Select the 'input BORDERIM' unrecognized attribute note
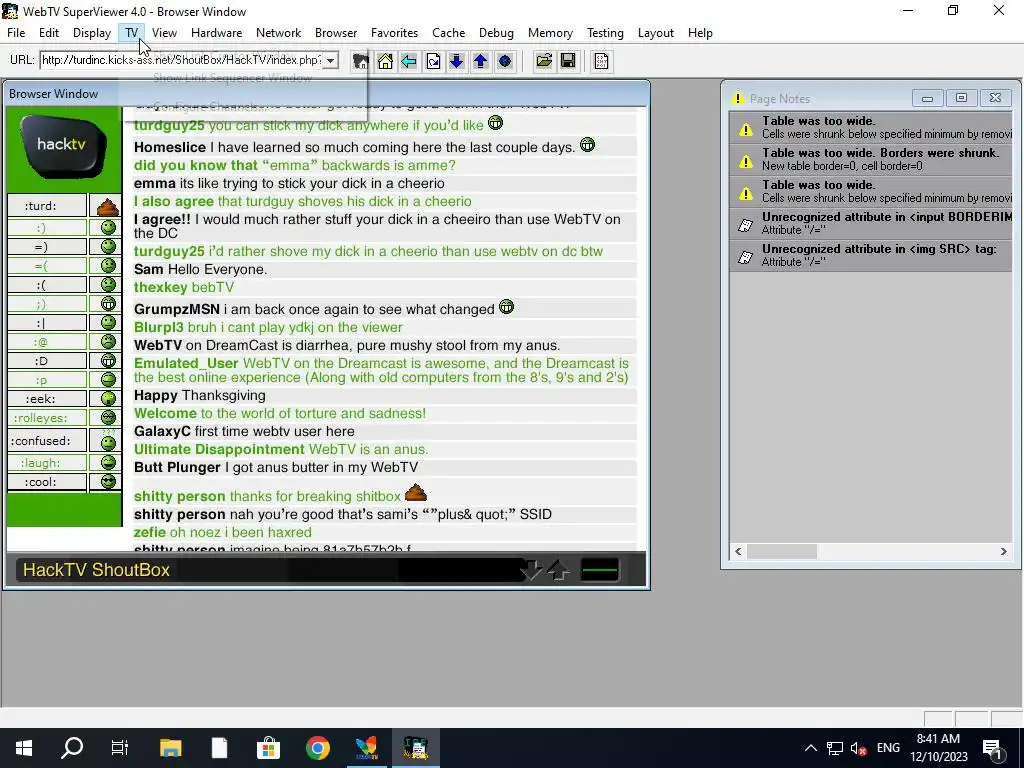The image size is (1024, 768). coord(871,223)
